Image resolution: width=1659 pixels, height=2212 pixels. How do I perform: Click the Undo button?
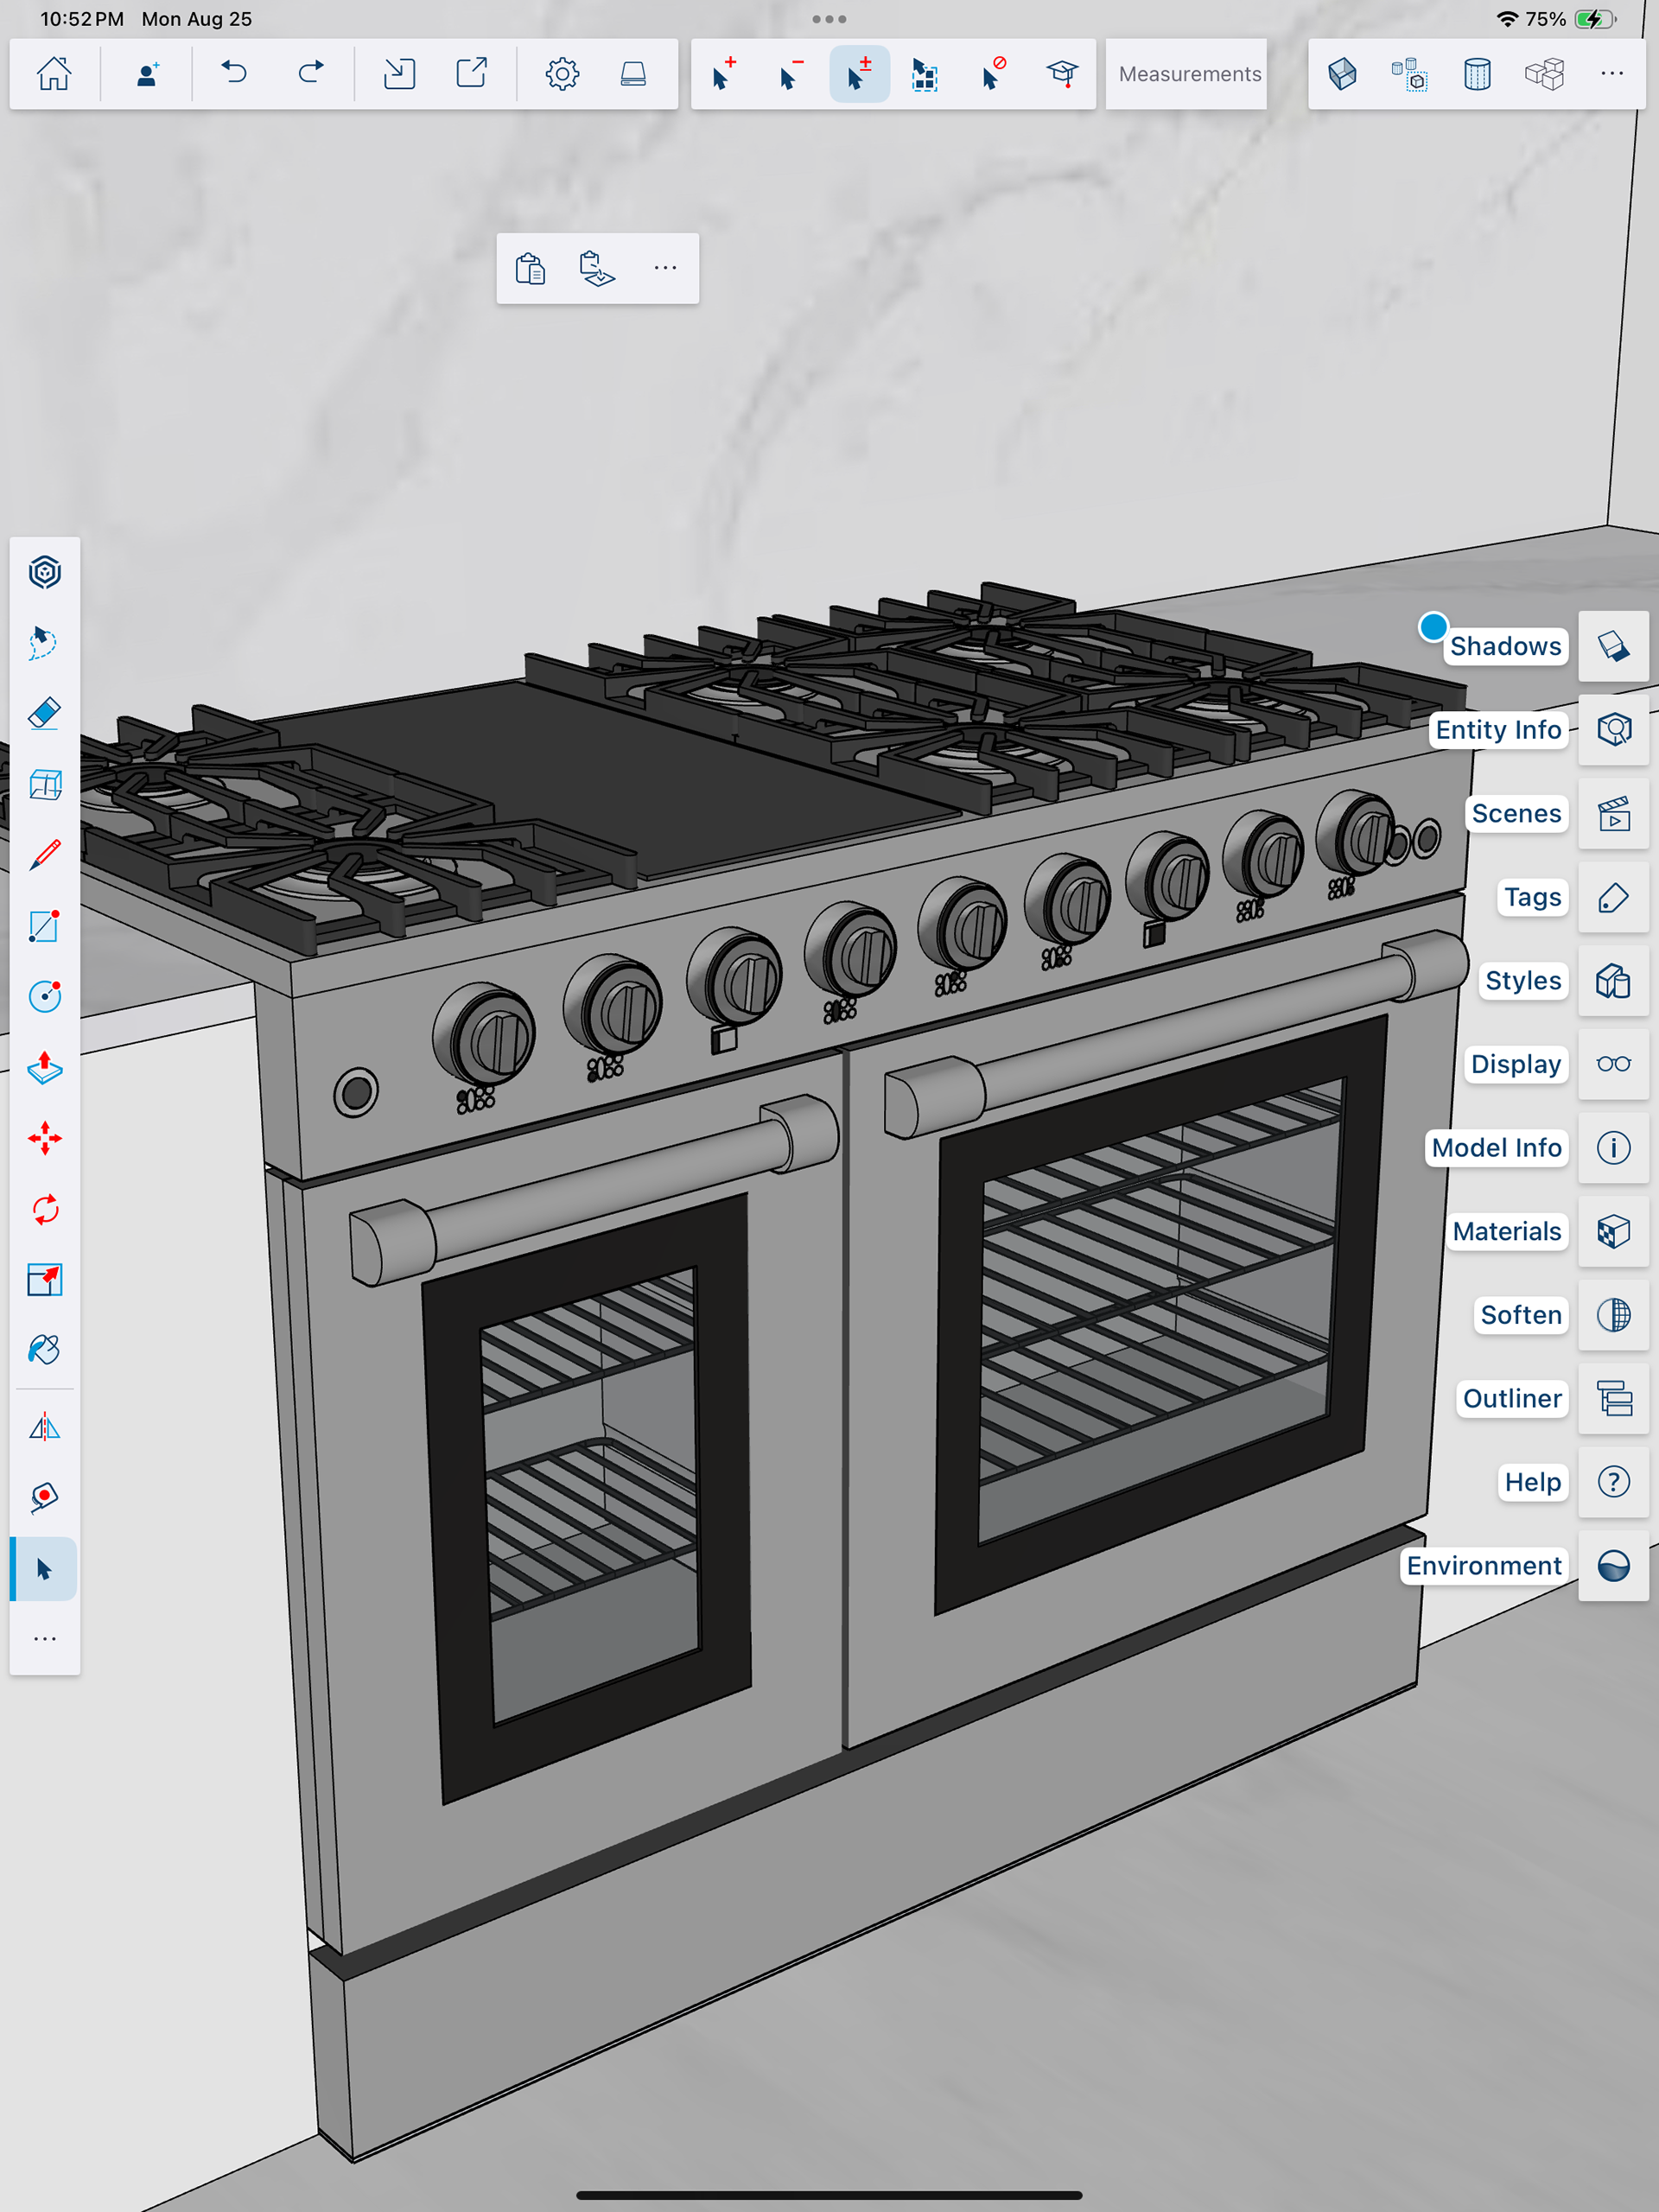(234, 74)
